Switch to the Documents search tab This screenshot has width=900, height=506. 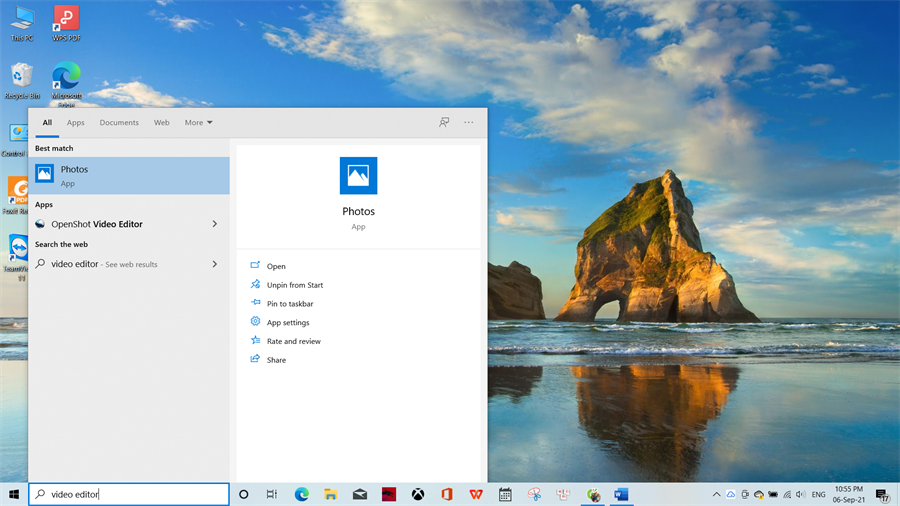click(119, 123)
